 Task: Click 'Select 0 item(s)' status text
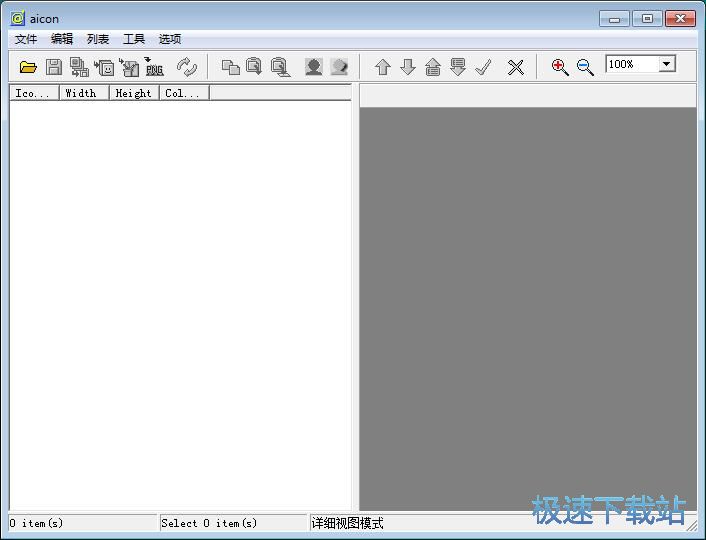[209, 523]
